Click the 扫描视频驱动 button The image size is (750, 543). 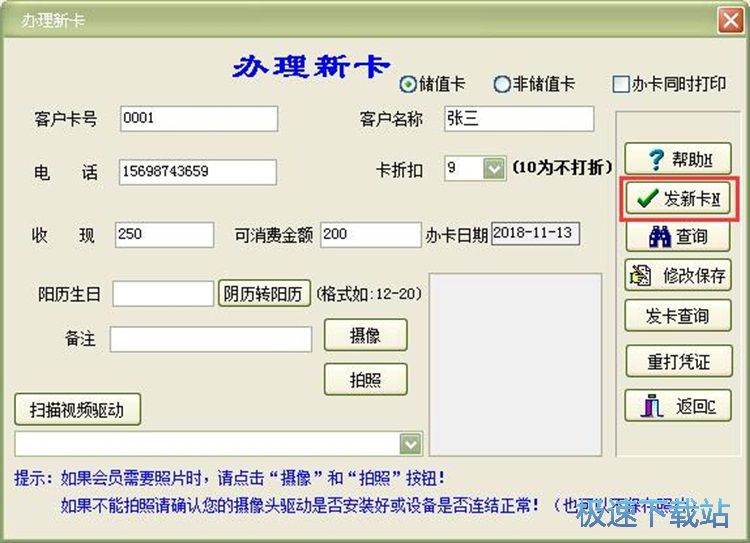pyautogui.click(x=77, y=410)
